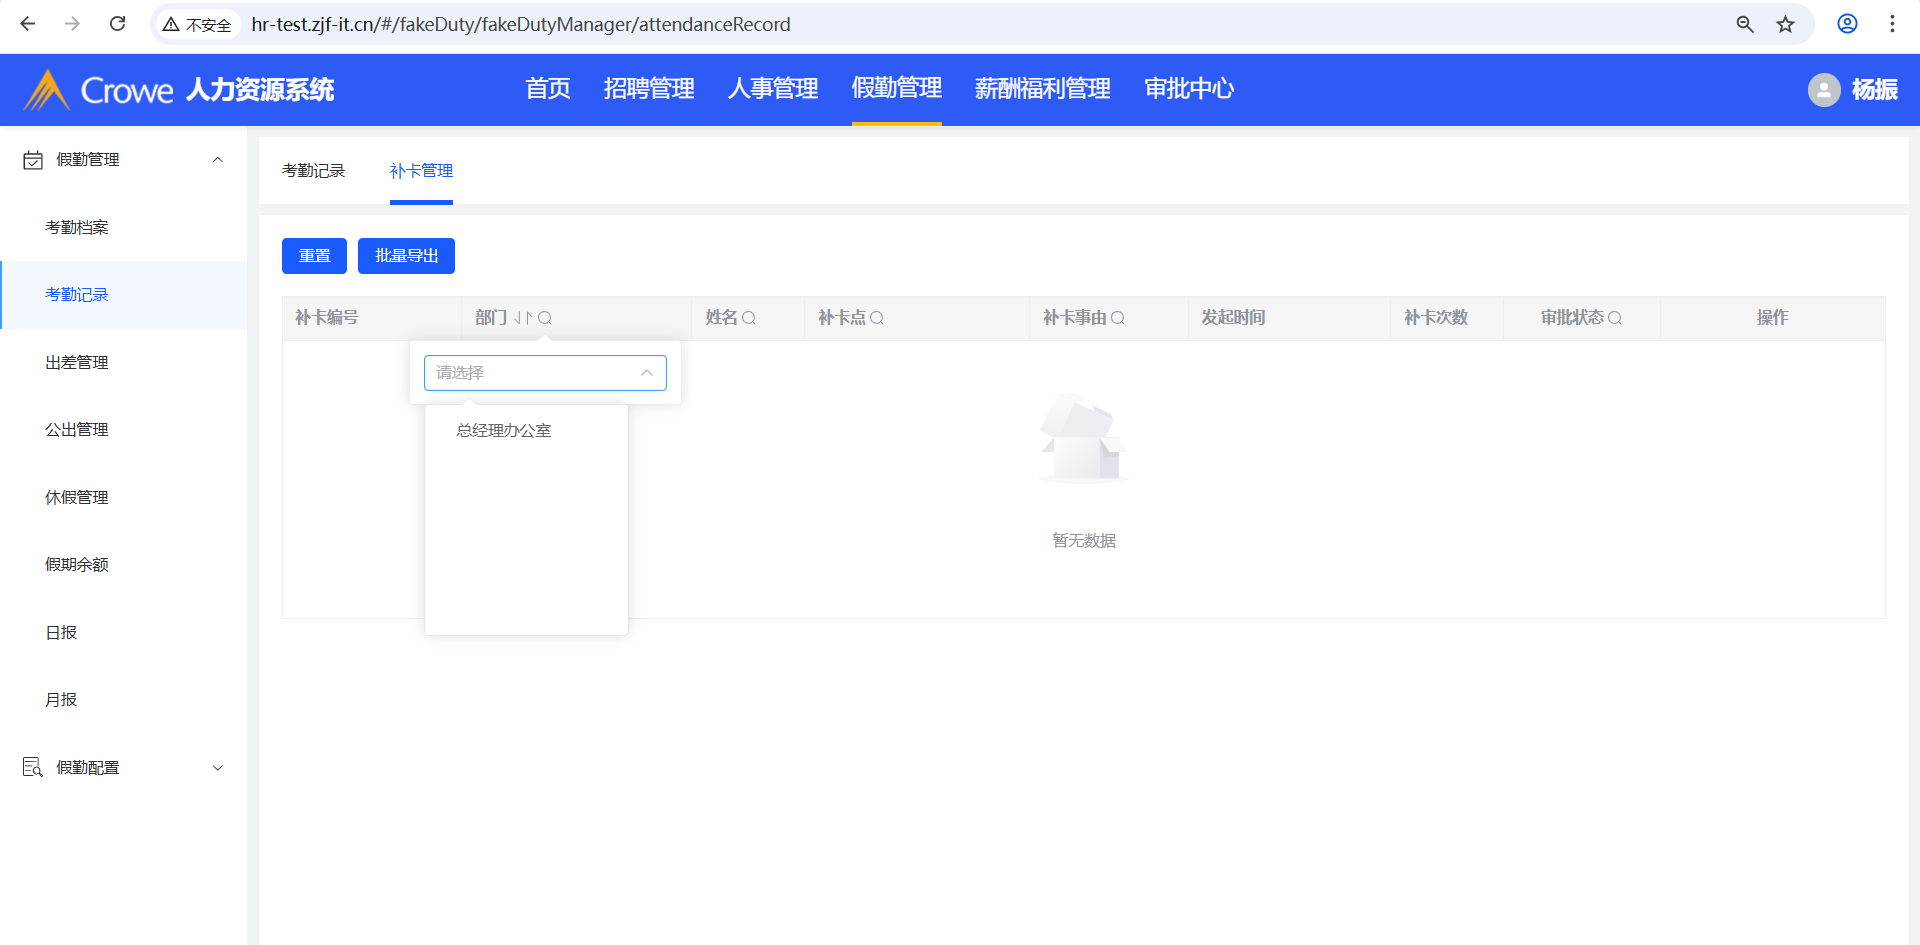This screenshot has height=945, width=1920.
Task: Click the 批量导出 button
Action: (x=406, y=256)
